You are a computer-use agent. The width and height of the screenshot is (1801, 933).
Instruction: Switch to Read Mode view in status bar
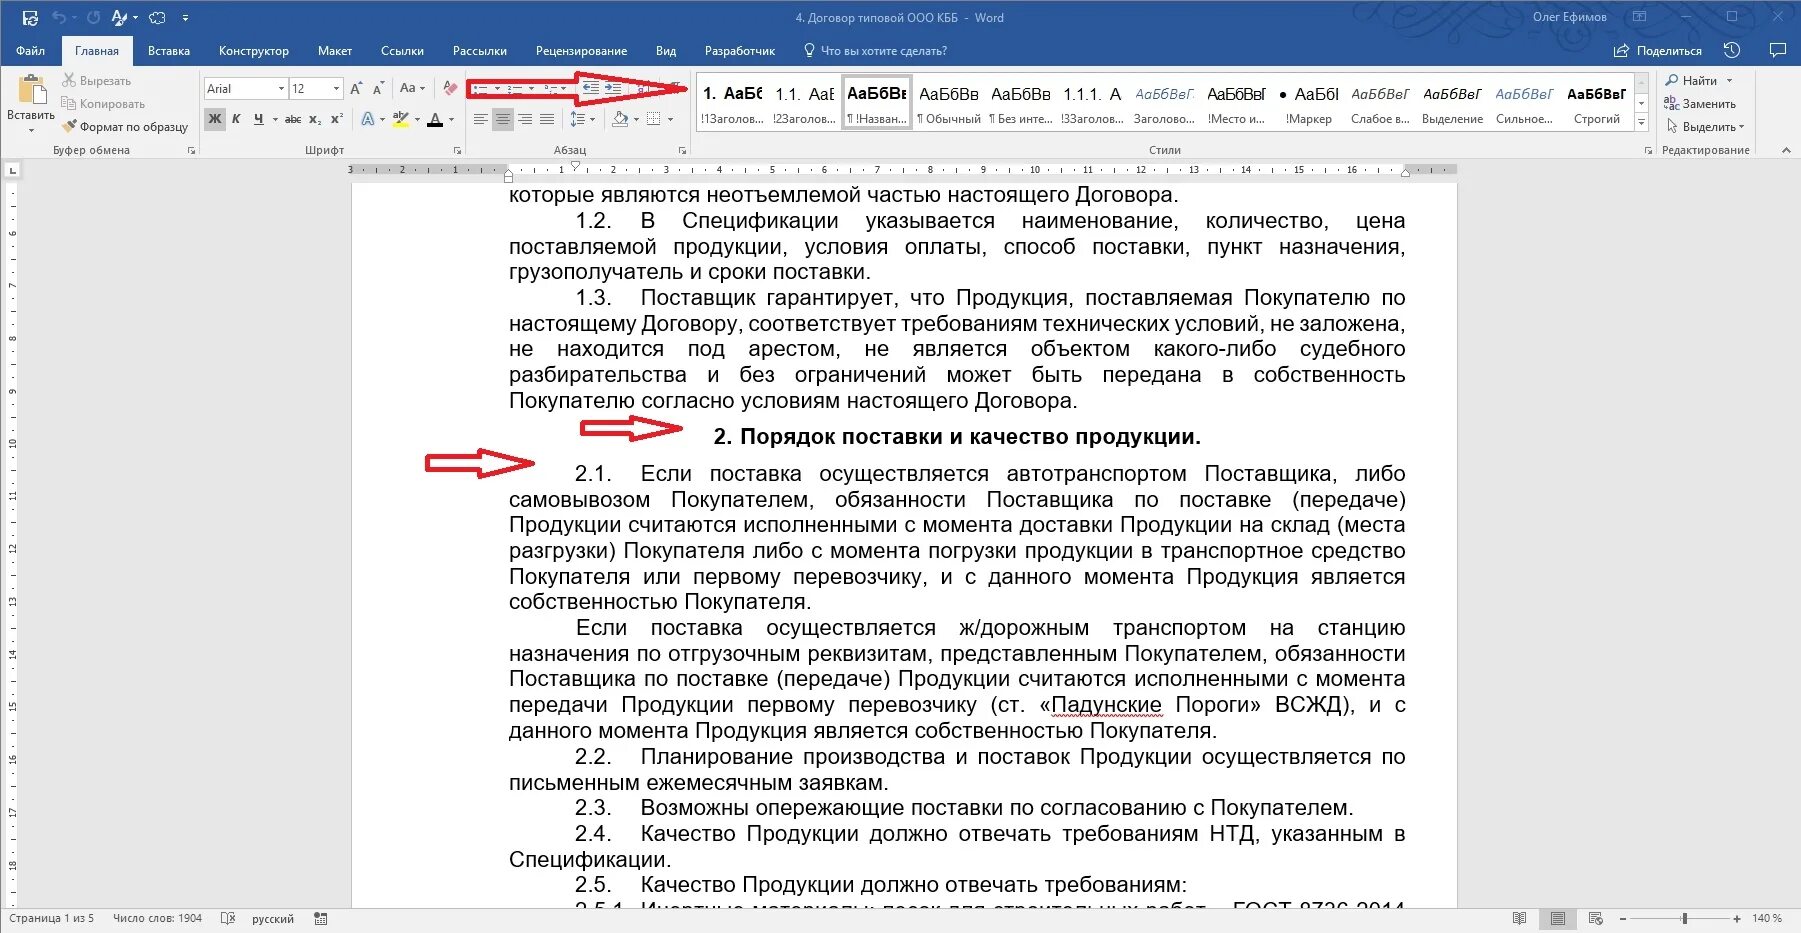[1520, 918]
